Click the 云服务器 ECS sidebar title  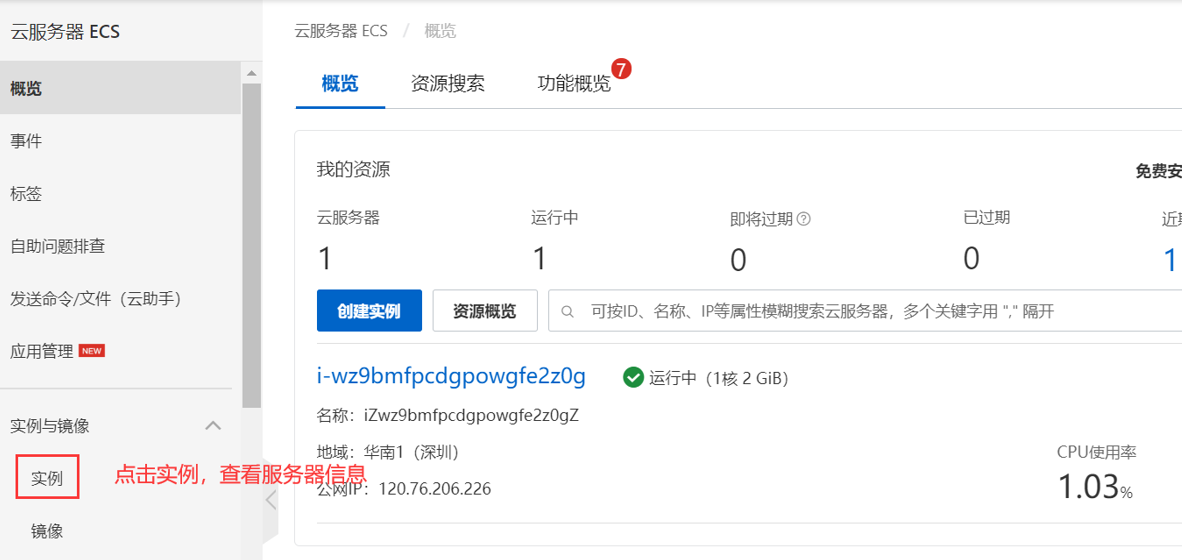pos(65,32)
